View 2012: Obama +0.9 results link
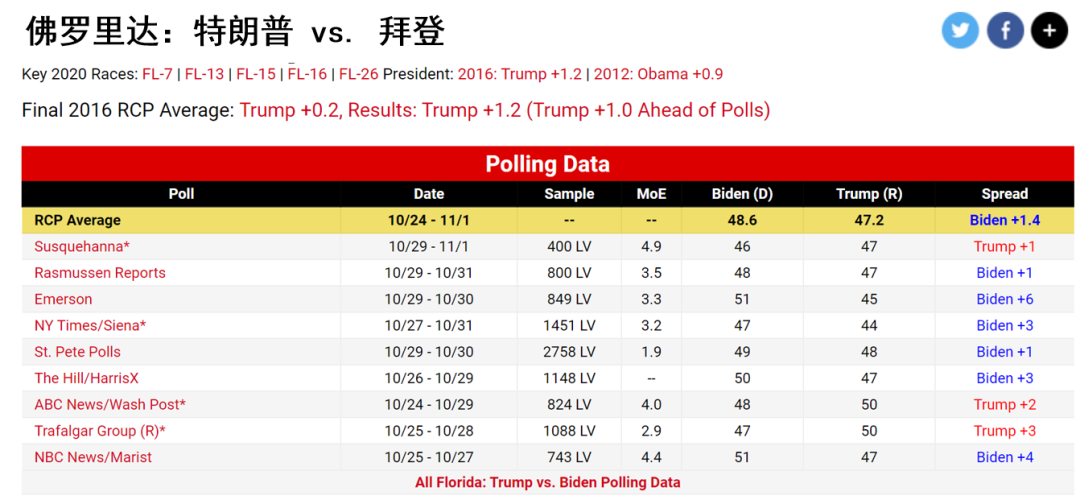This screenshot has width=1080, height=504. (x=658, y=74)
